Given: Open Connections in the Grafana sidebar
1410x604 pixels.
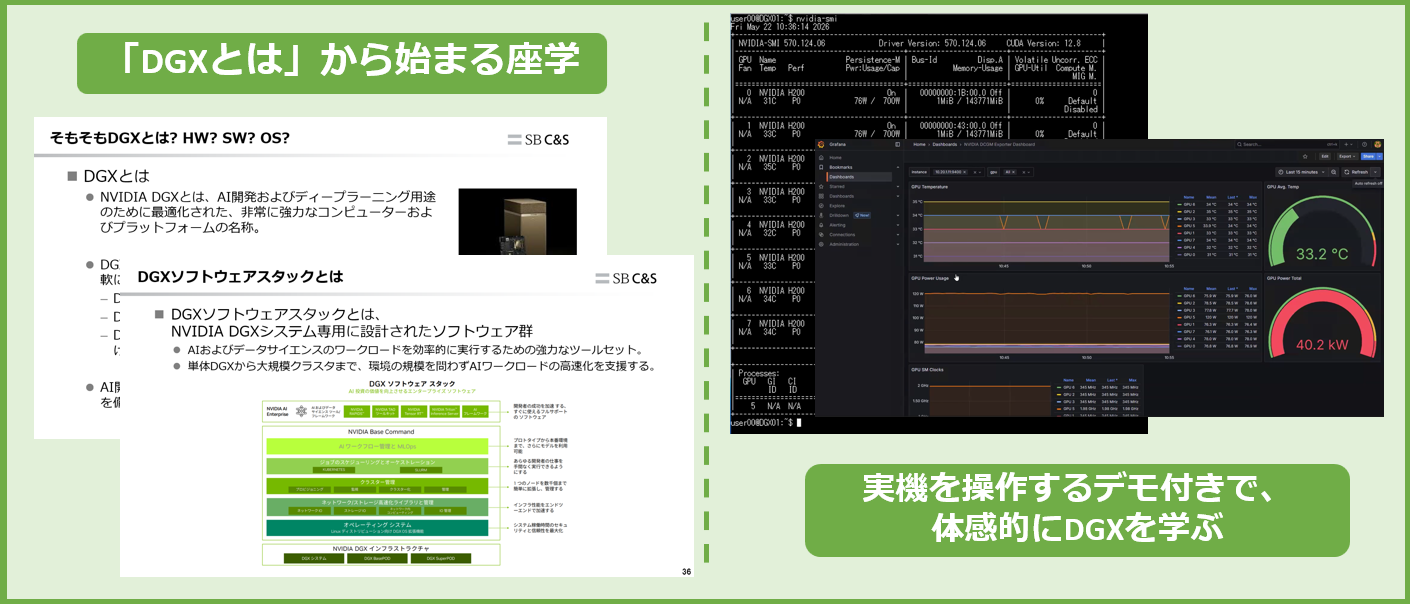Looking at the screenshot, I should [x=842, y=235].
